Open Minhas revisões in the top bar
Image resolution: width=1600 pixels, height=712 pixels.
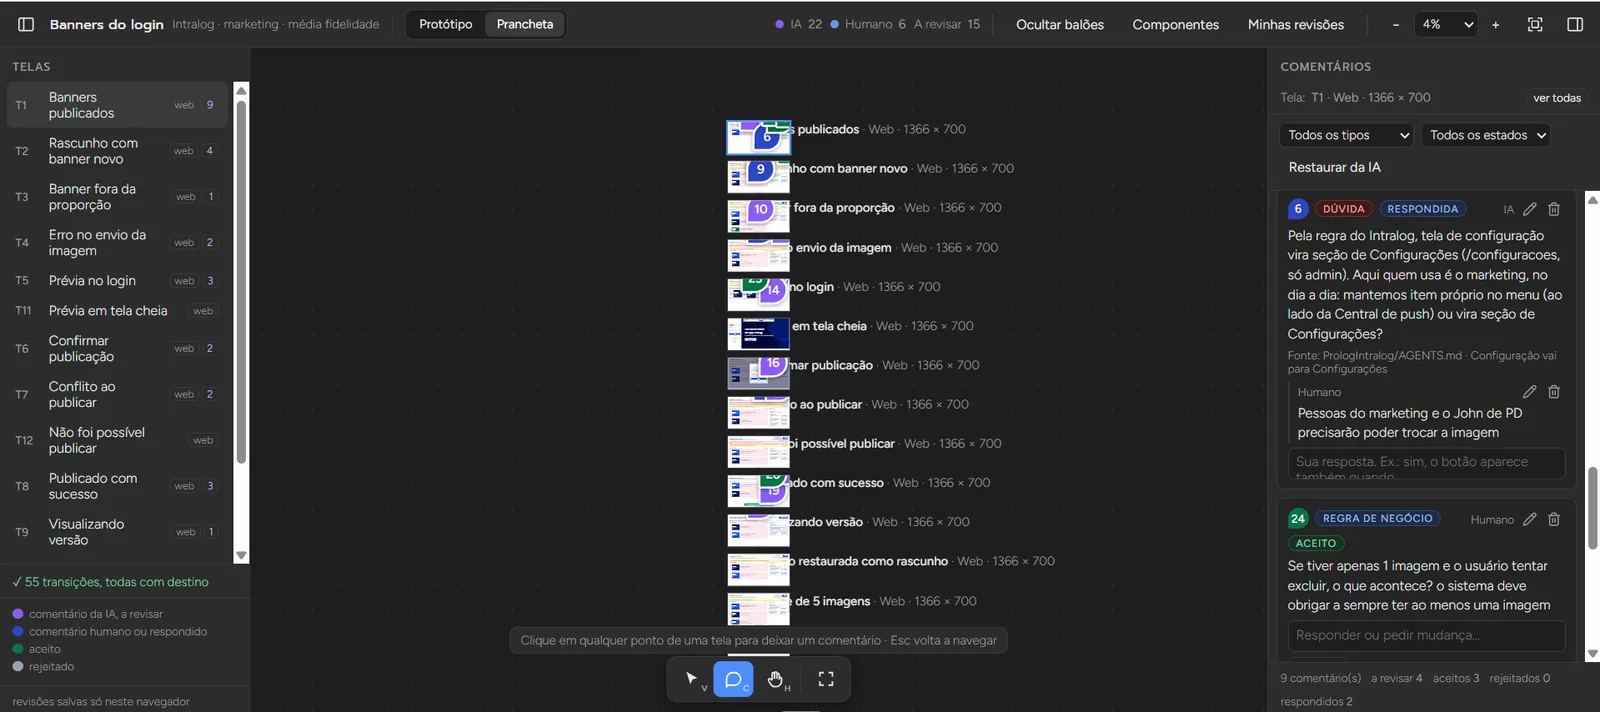coord(1296,25)
